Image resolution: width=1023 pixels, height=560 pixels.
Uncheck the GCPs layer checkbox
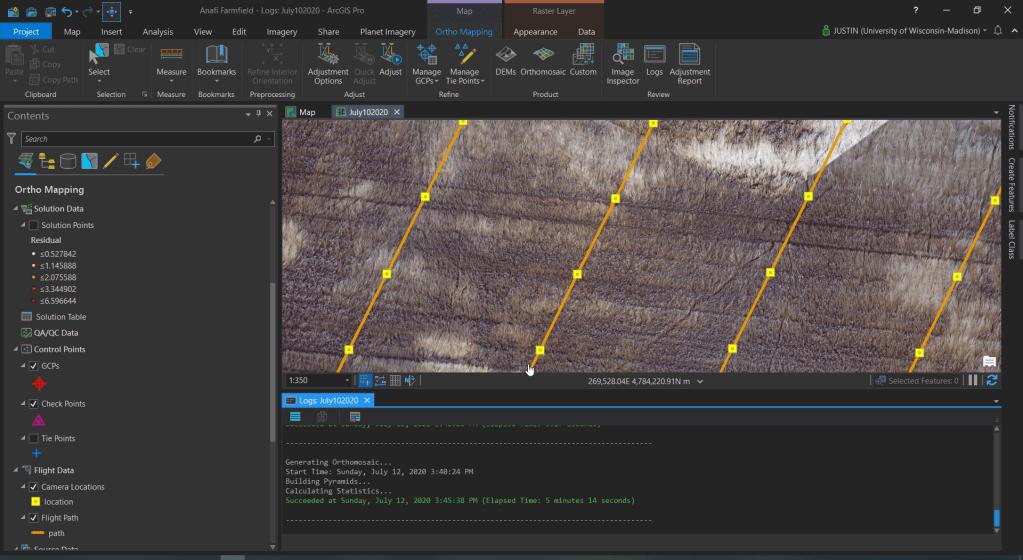click(x=33, y=366)
